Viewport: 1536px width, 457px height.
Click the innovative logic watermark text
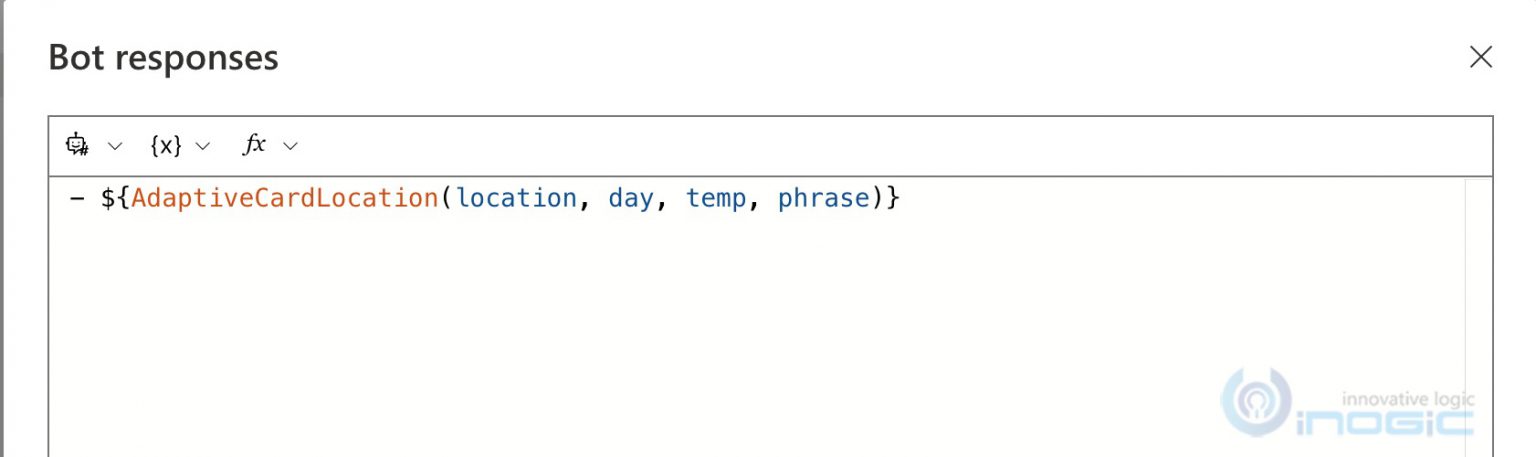click(1406, 399)
